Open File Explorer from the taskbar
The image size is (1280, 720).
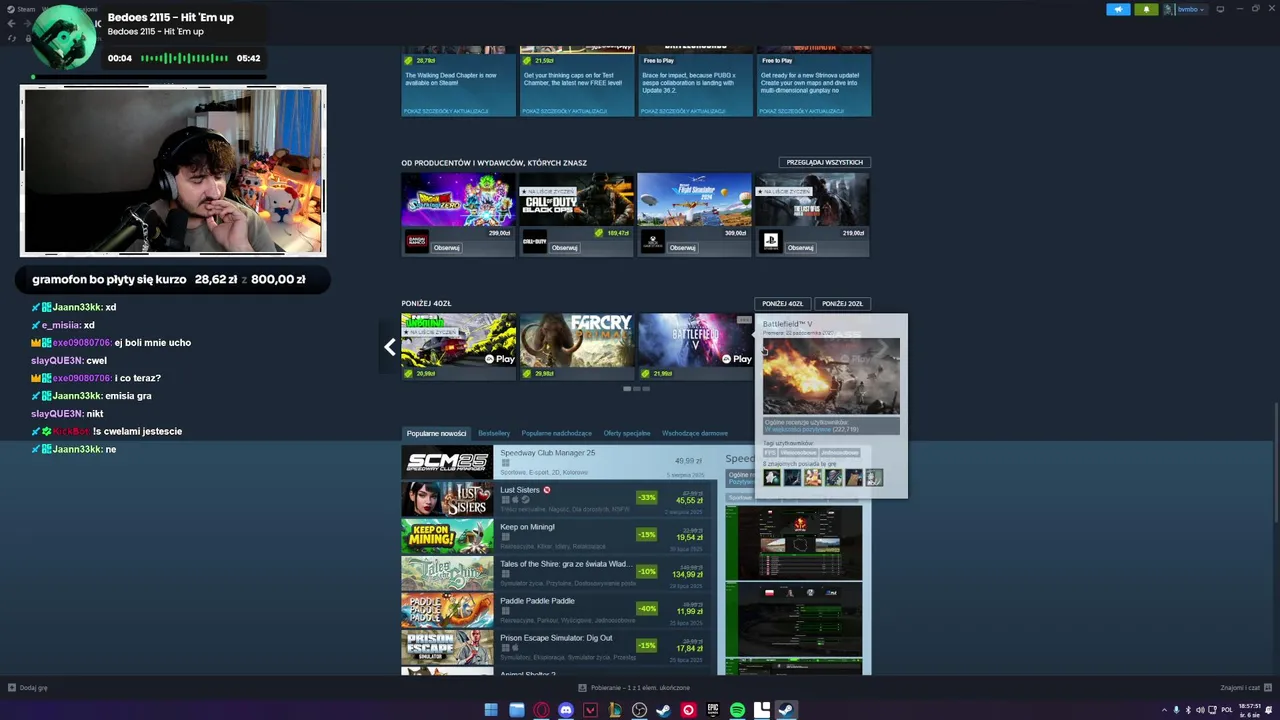pyautogui.click(x=516, y=710)
